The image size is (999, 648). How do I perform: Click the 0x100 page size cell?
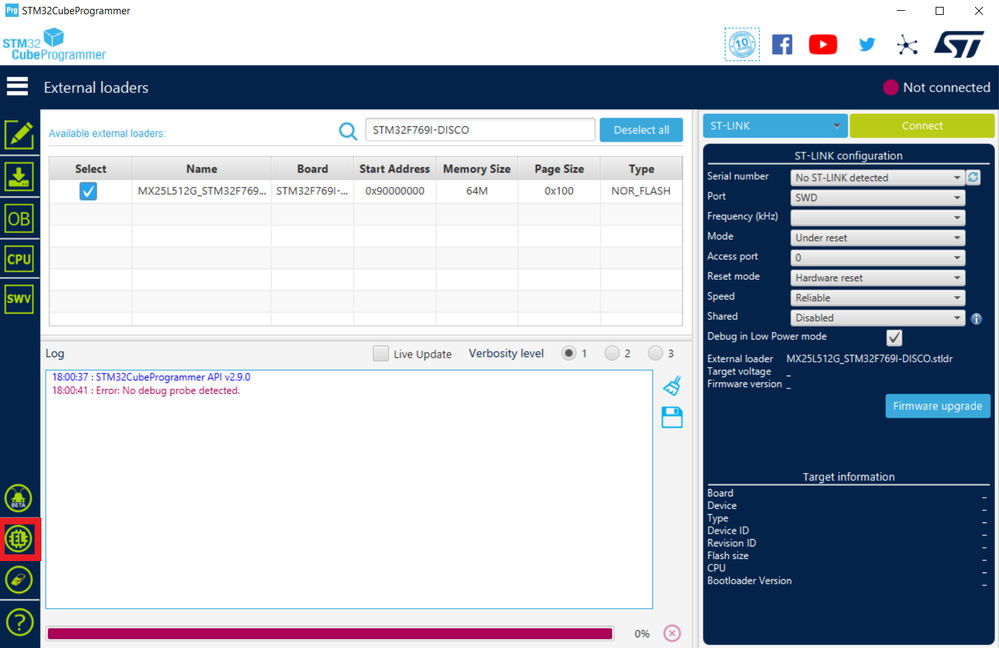coord(559,191)
